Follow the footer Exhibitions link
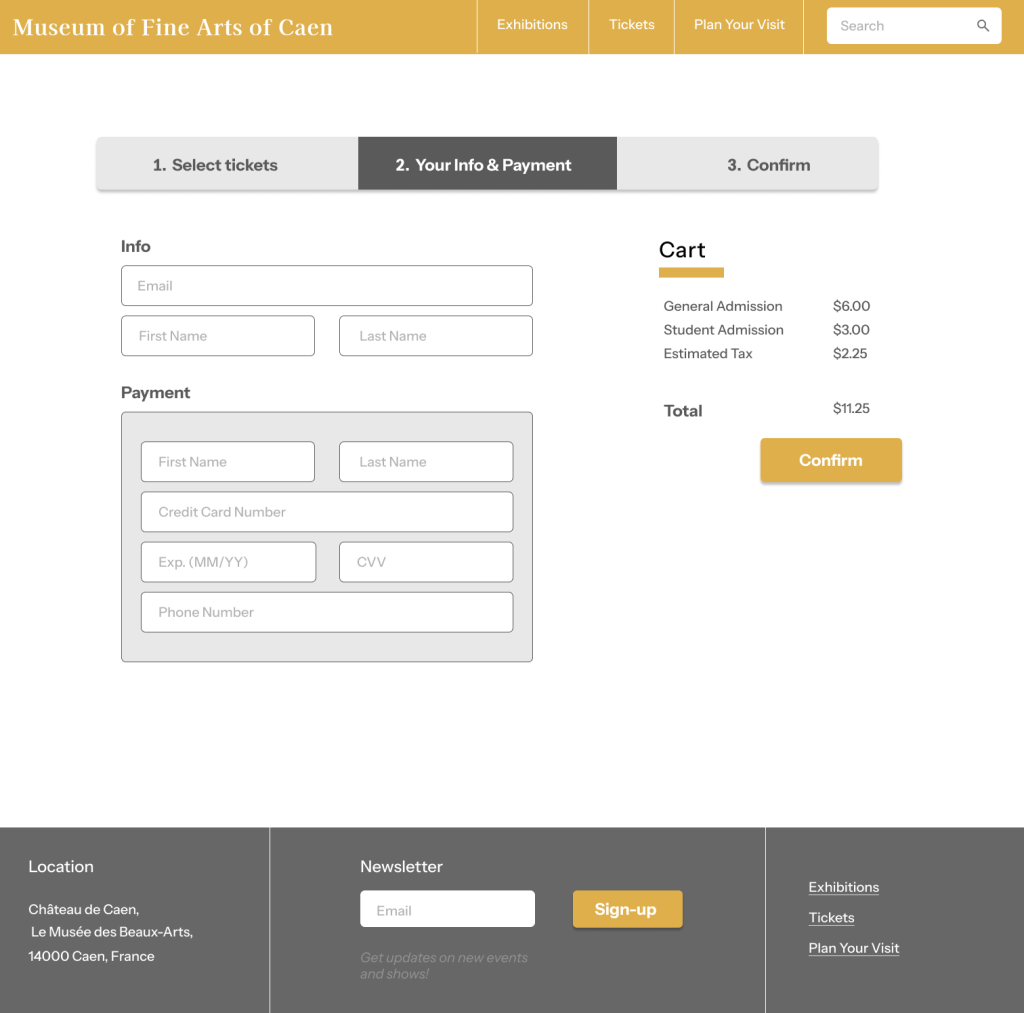The image size is (1024, 1013). pyautogui.click(x=843, y=888)
